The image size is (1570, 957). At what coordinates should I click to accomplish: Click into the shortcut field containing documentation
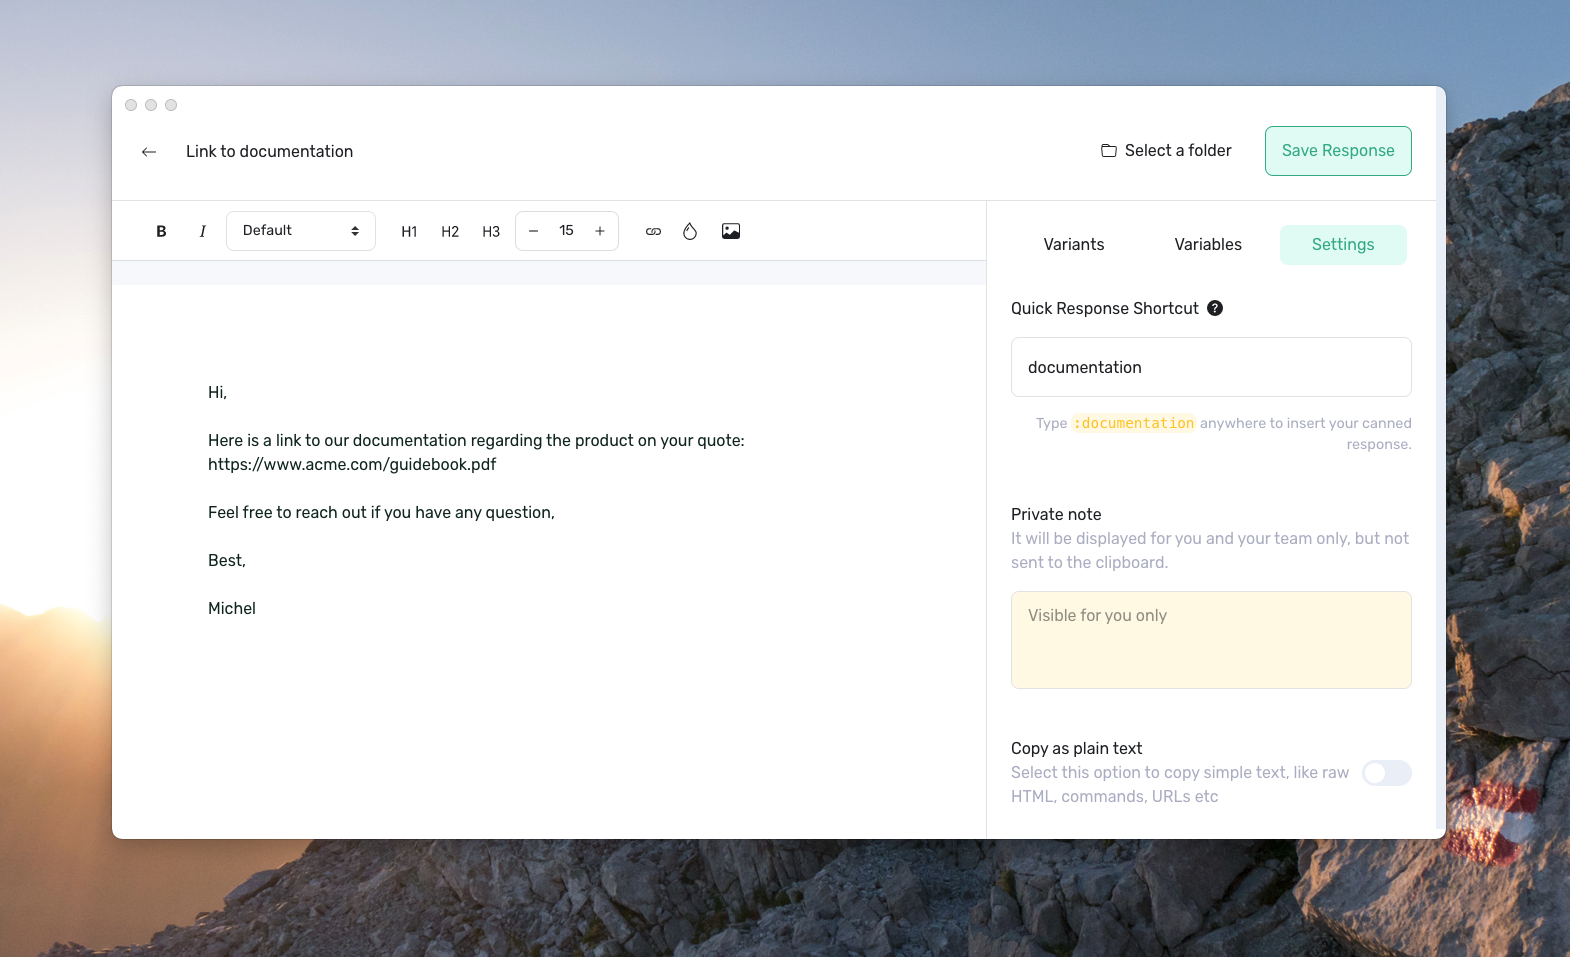pyautogui.click(x=1210, y=367)
